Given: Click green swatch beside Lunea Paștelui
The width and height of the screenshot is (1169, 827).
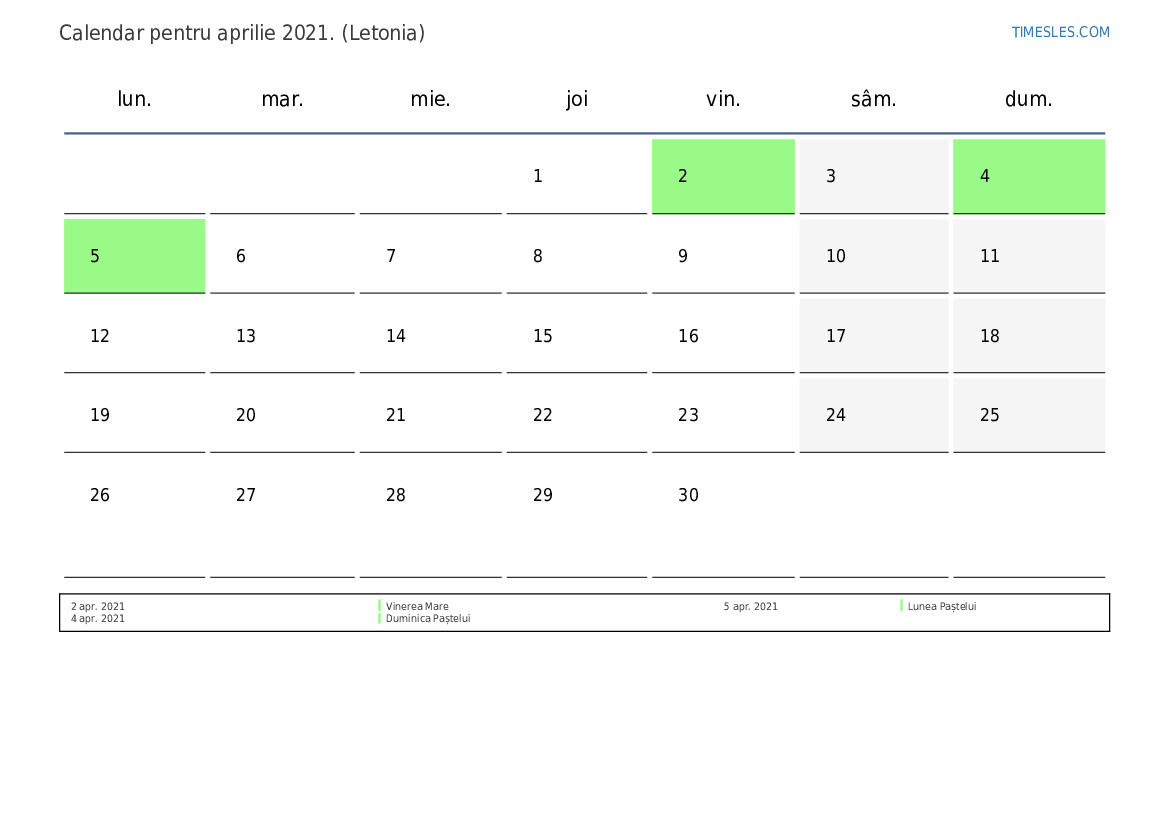Looking at the screenshot, I should pos(902,606).
